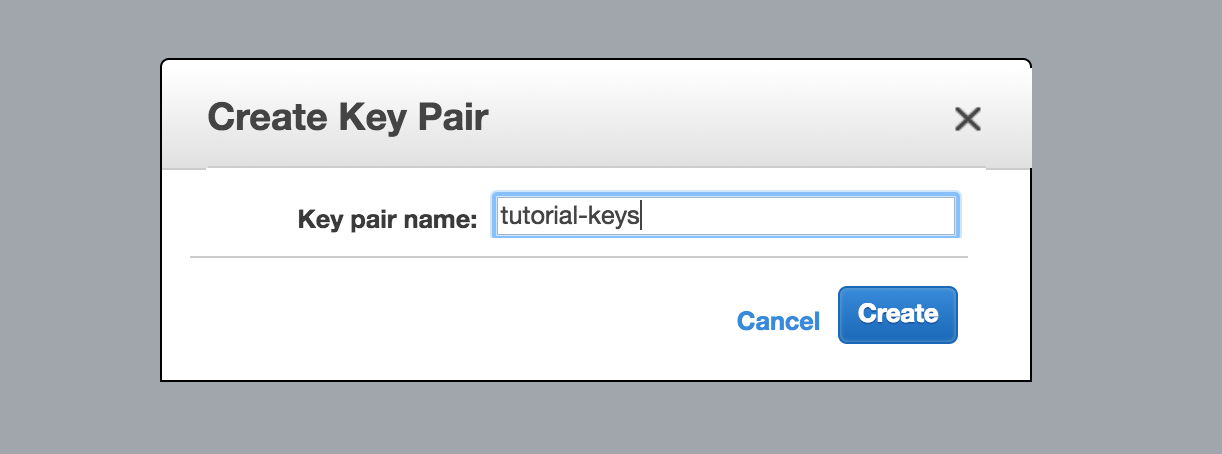This screenshot has height=454, width=1222.
Task: Cancel the key pair creation
Action: tap(778, 321)
